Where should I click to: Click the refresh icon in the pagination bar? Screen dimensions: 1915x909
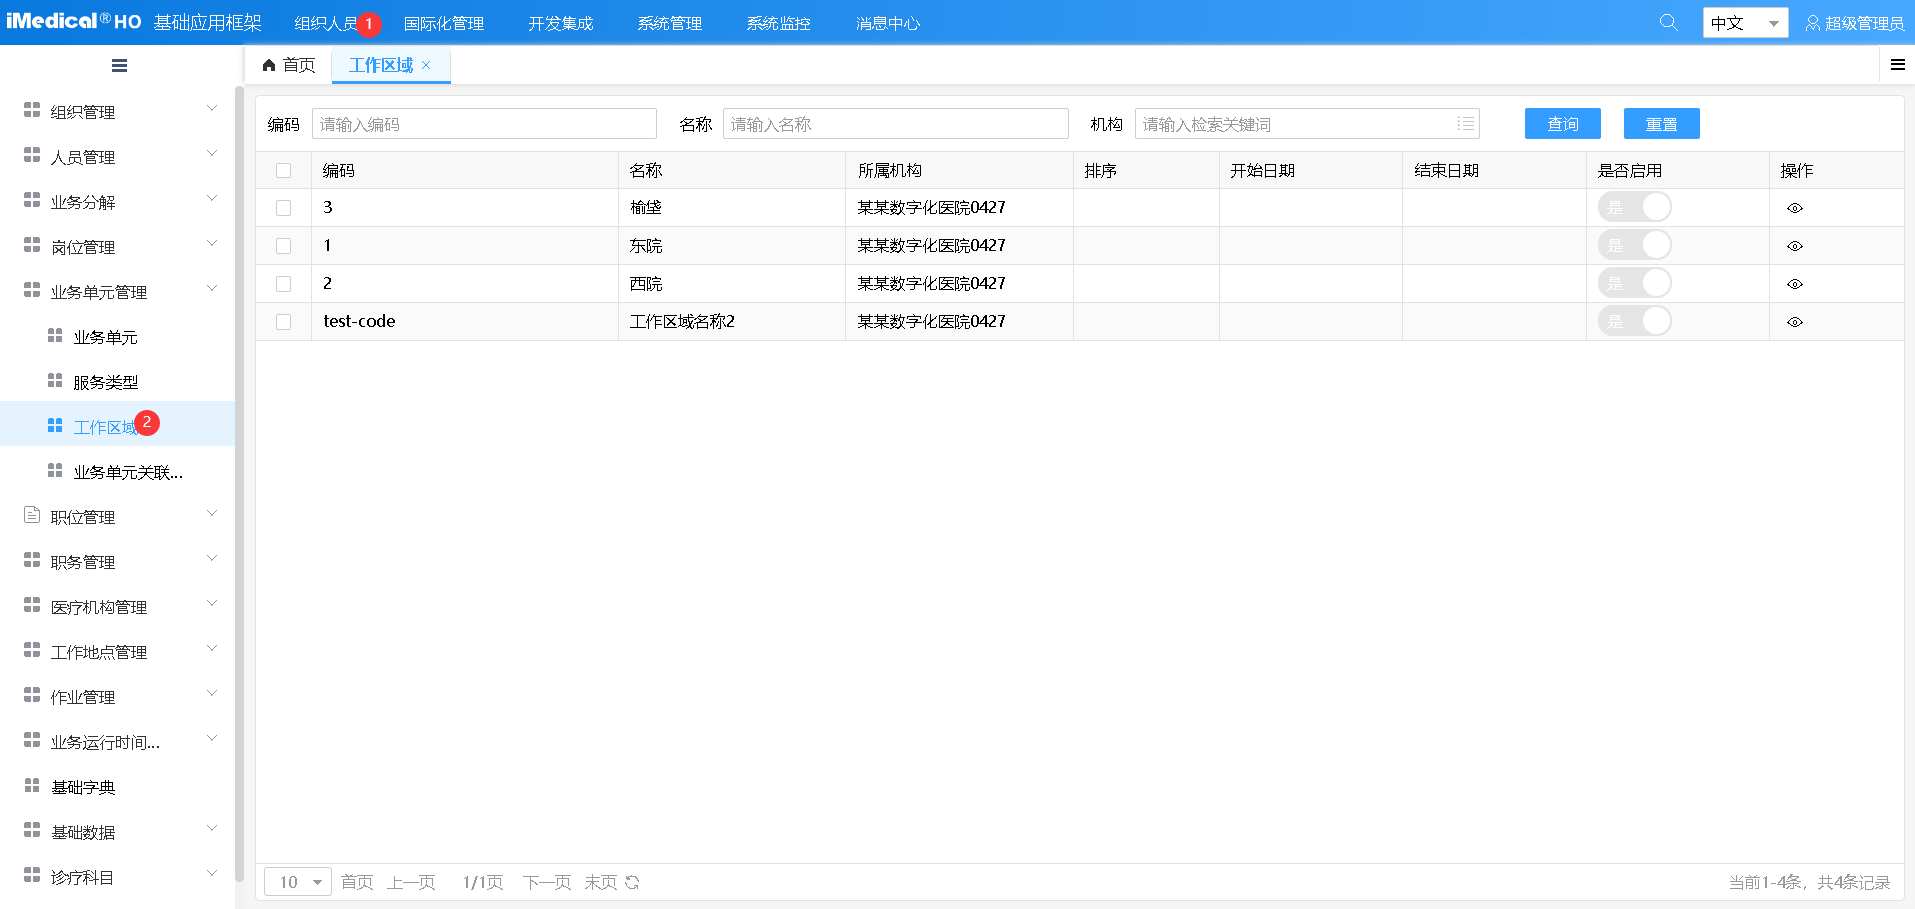[632, 882]
